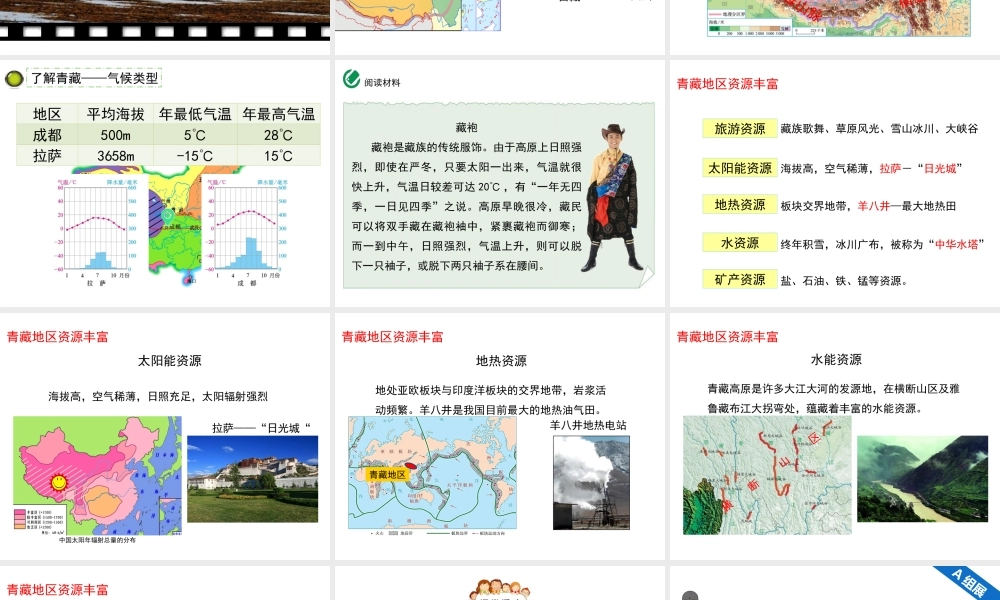This screenshot has height=600, width=1000.
Task: Click the 平均海拔 table header cell
Action: pyautogui.click(x=116, y=114)
